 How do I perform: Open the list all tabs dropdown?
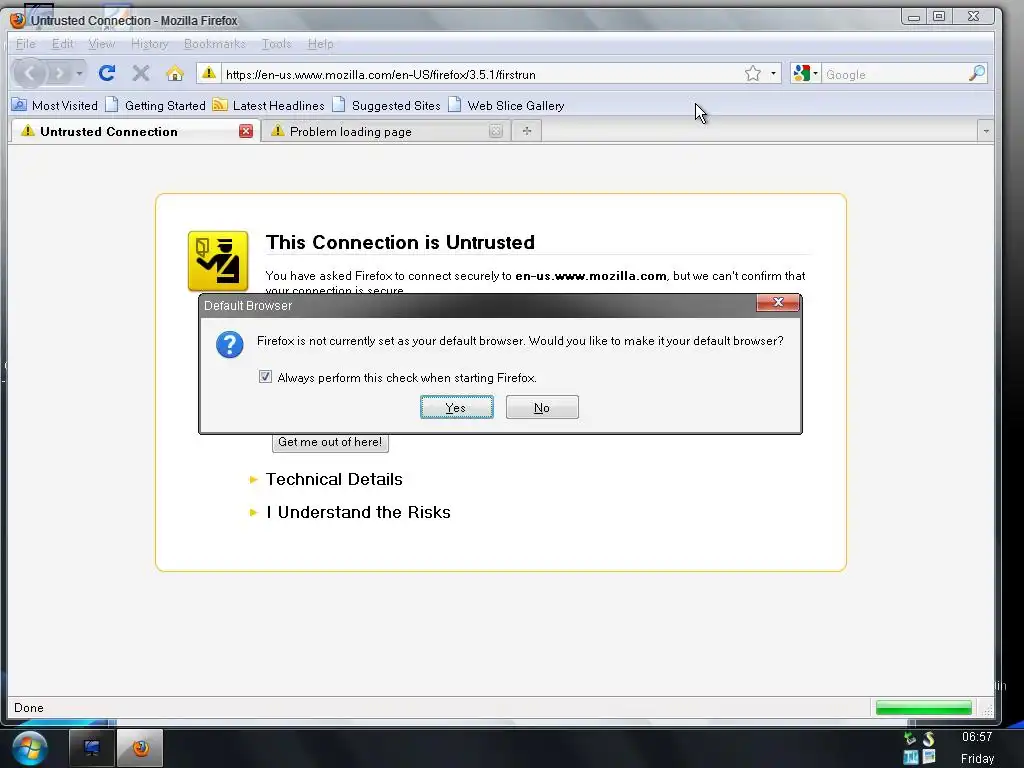click(x=985, y=131)
